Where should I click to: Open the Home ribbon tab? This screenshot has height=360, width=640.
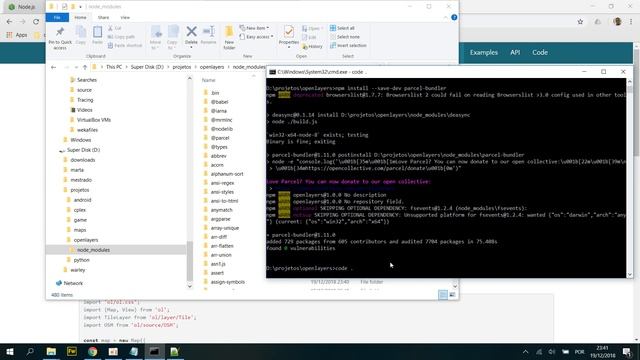[x=80, y=18]
